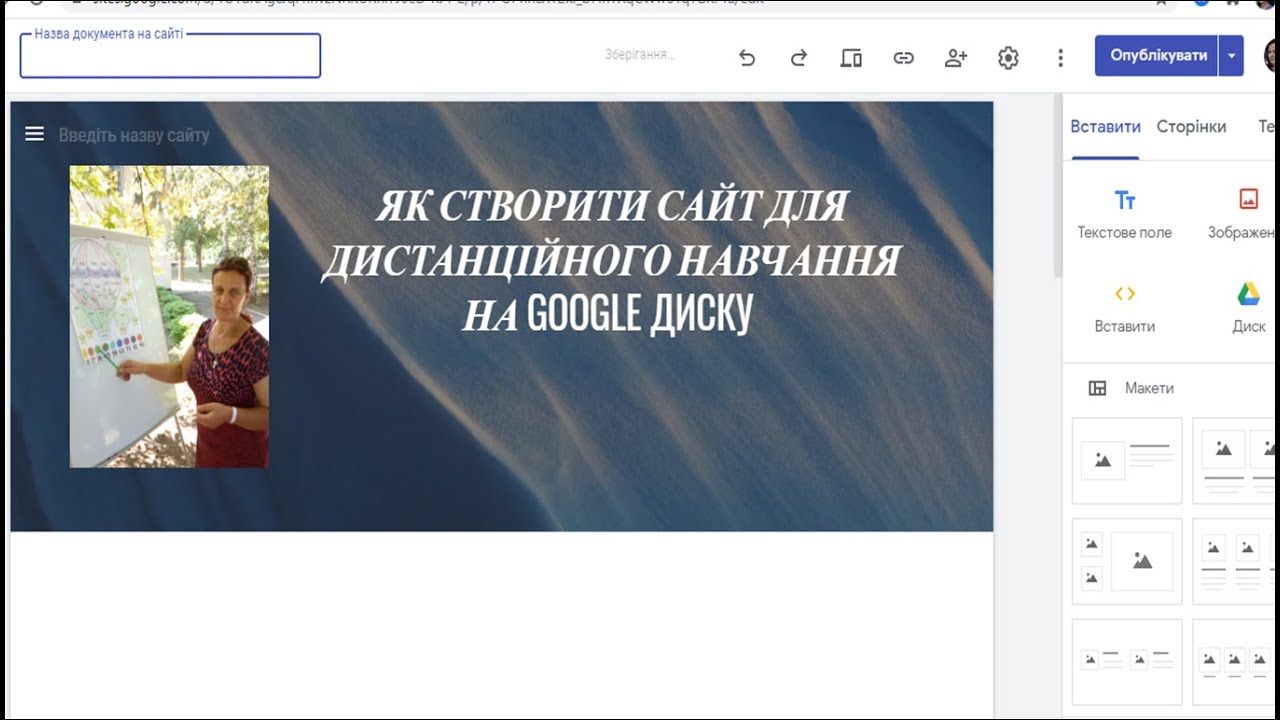Choose layout with two image-text pairs side by side
This screenshot has height=720, width=1280.
(1127, 661)
